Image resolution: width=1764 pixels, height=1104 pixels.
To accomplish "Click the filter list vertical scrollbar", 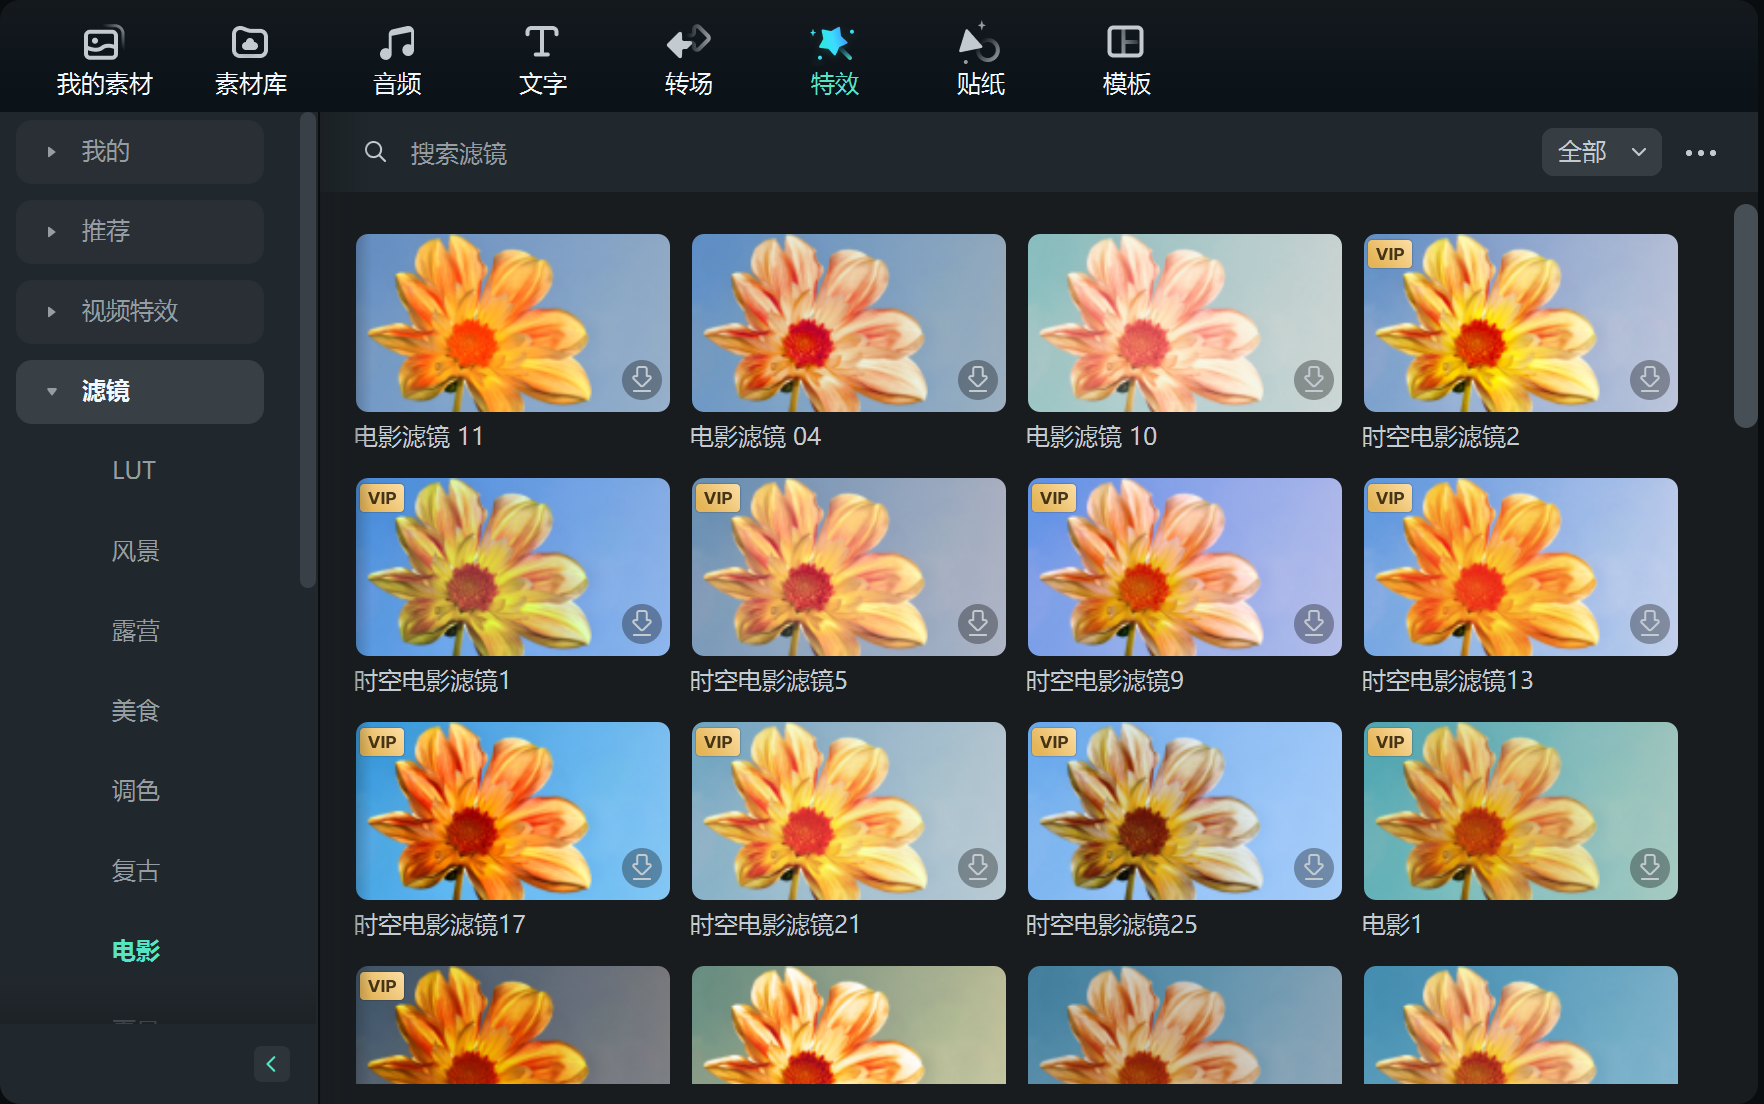I will [x=1745, y=316].
